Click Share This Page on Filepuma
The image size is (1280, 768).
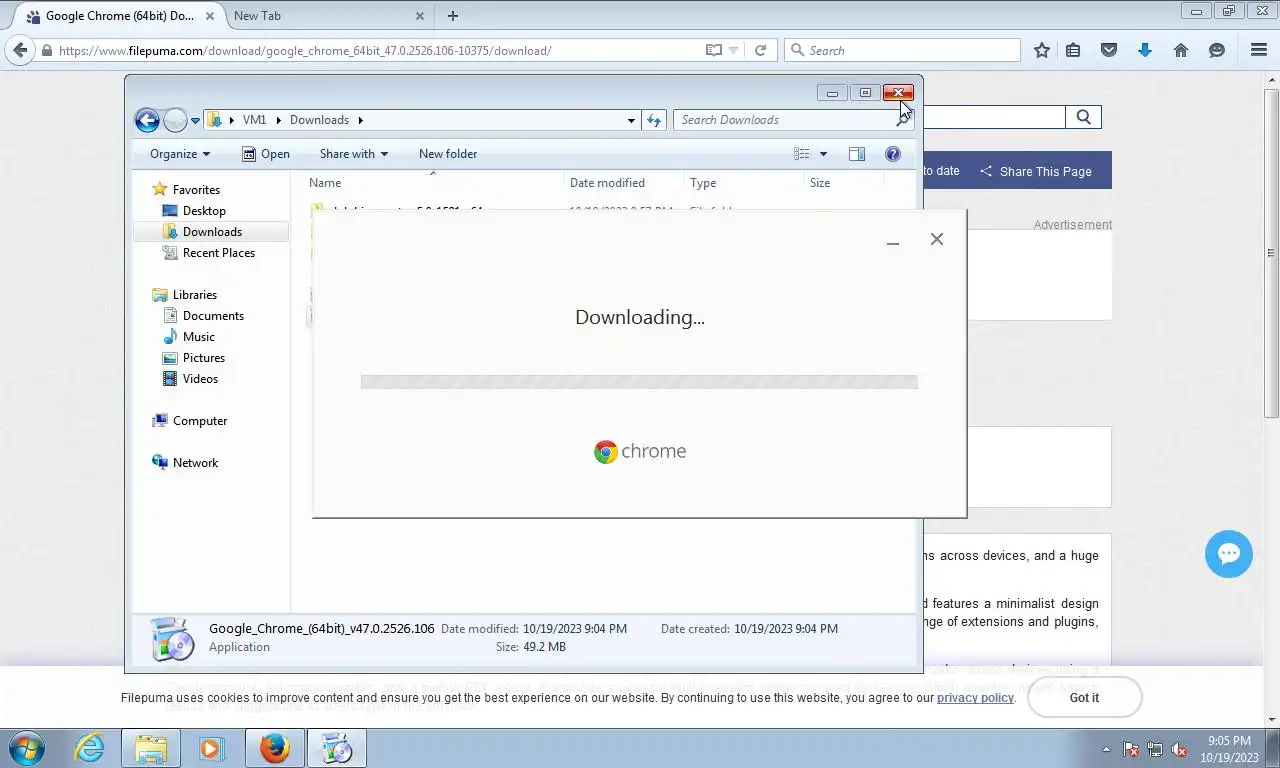click(x=1036, y=171)
